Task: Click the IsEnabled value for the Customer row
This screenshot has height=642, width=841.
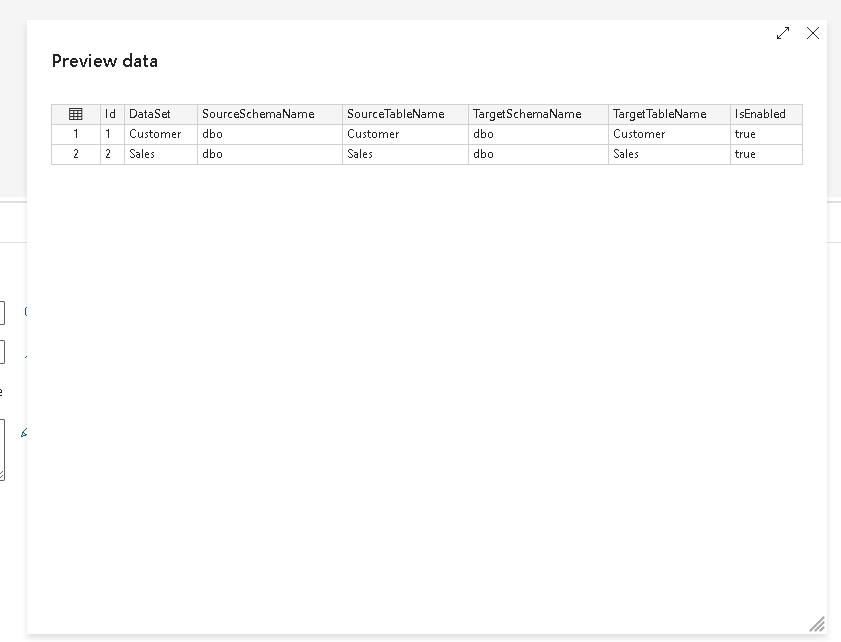Action: pyautogui.click(x=745, y=134)
